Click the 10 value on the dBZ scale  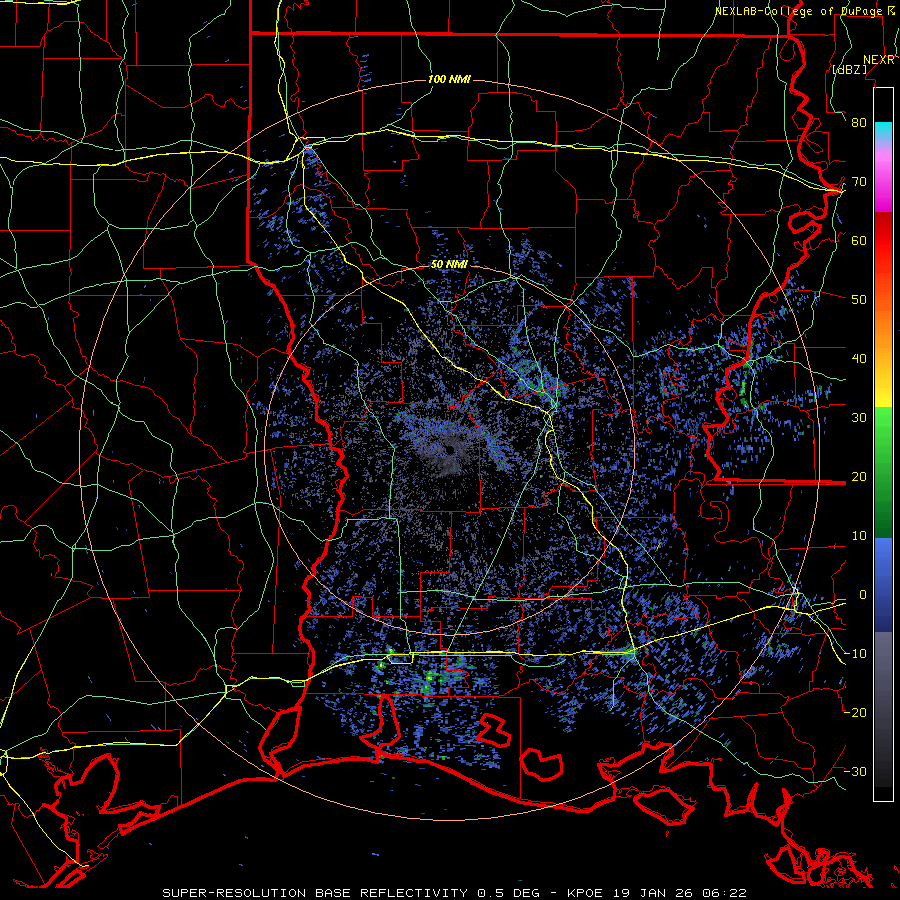(859, 536)
